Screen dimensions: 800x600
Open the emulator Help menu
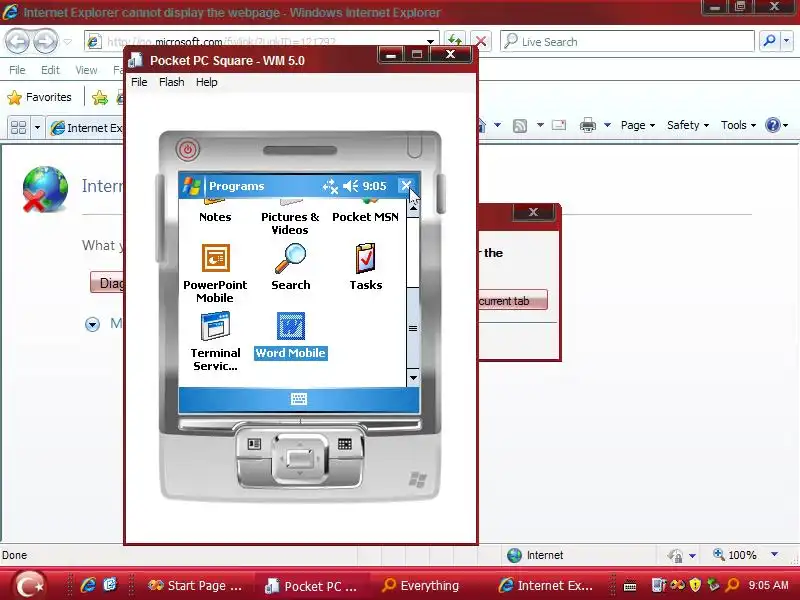coord(207,82)
